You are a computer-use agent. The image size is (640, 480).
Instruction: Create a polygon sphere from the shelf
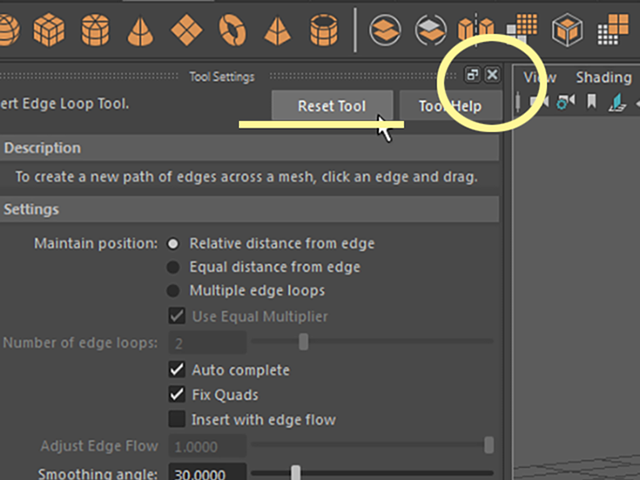pos(9,30)
